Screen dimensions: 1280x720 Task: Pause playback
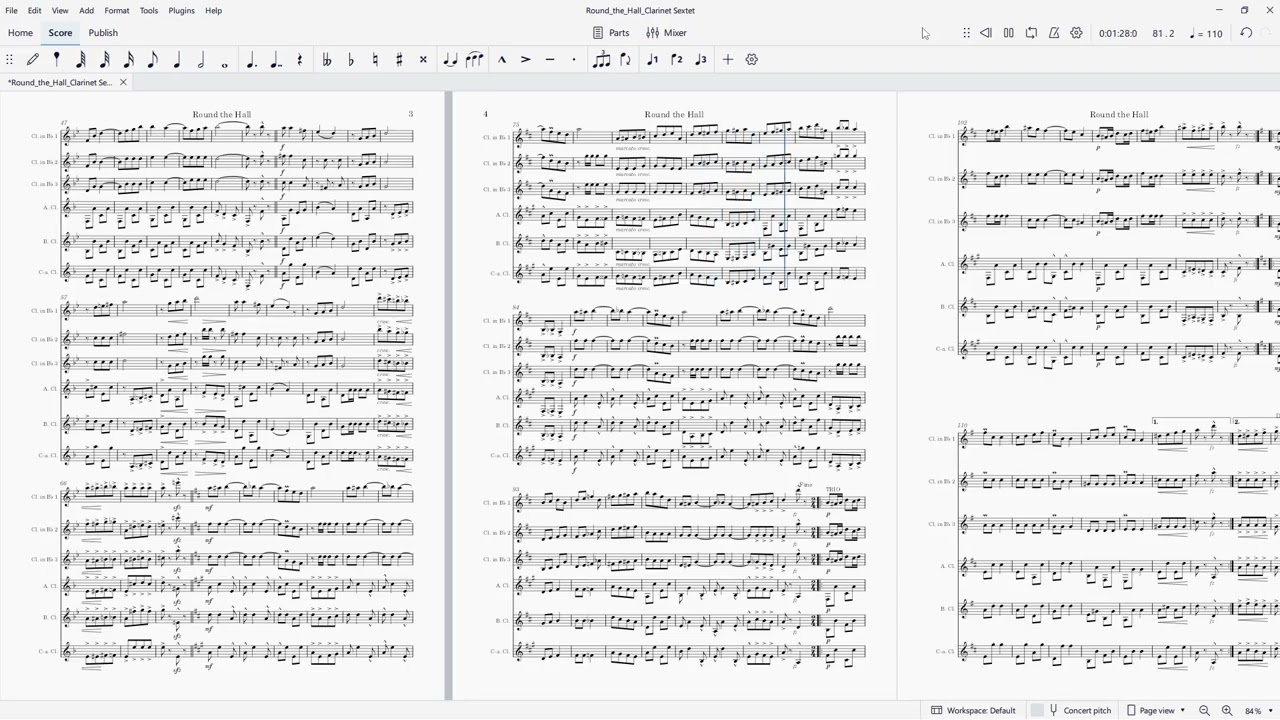1008,33
